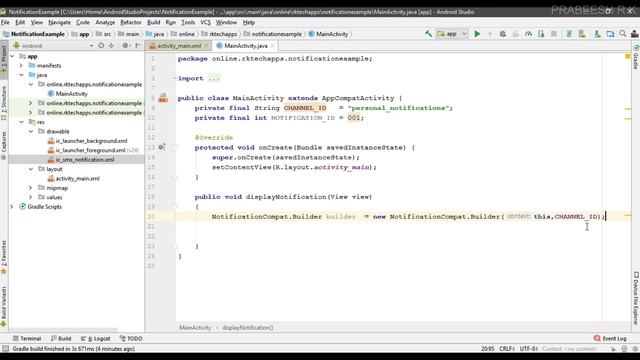Toggle the 1: Project tool window button
Image resolution: width=640 pixels, height=360 pixels.
coord(4,59)
